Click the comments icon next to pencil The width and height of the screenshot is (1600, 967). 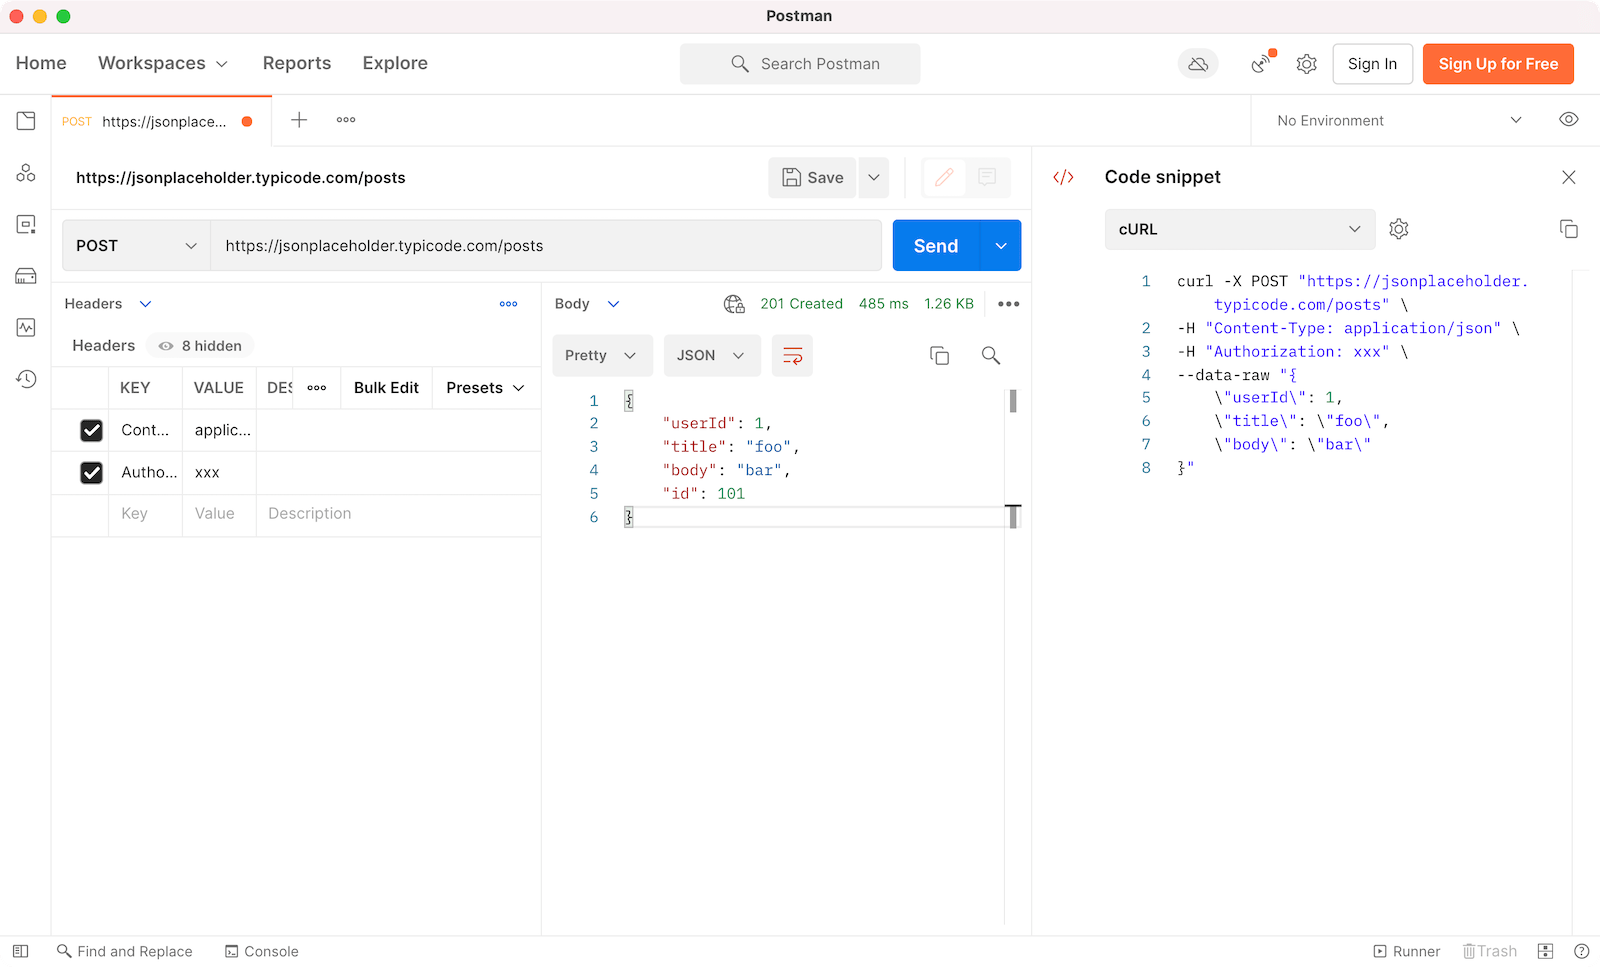click(x=987, y=177)
